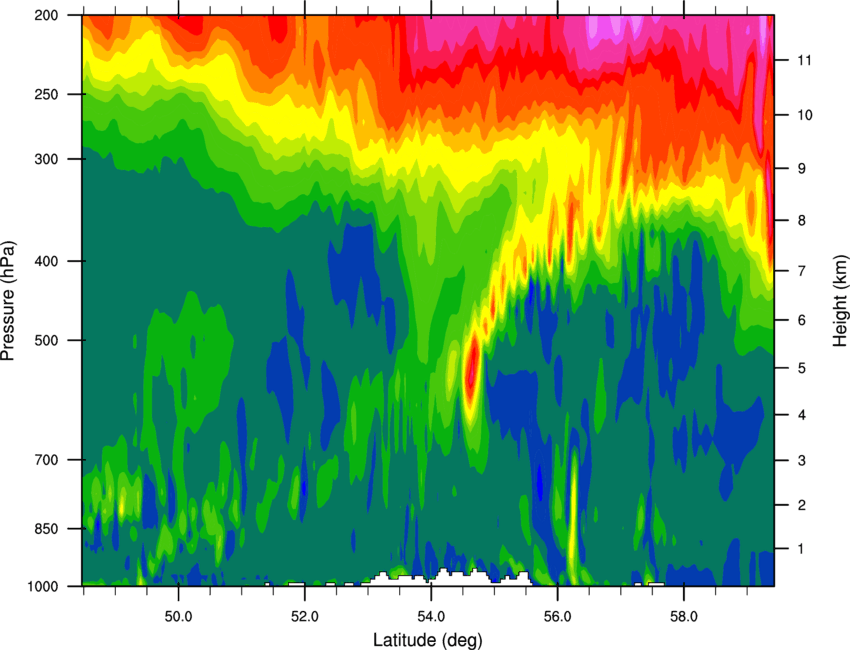Pick the 8 km height label
The image size is (850, 650).
coord(802,221)
